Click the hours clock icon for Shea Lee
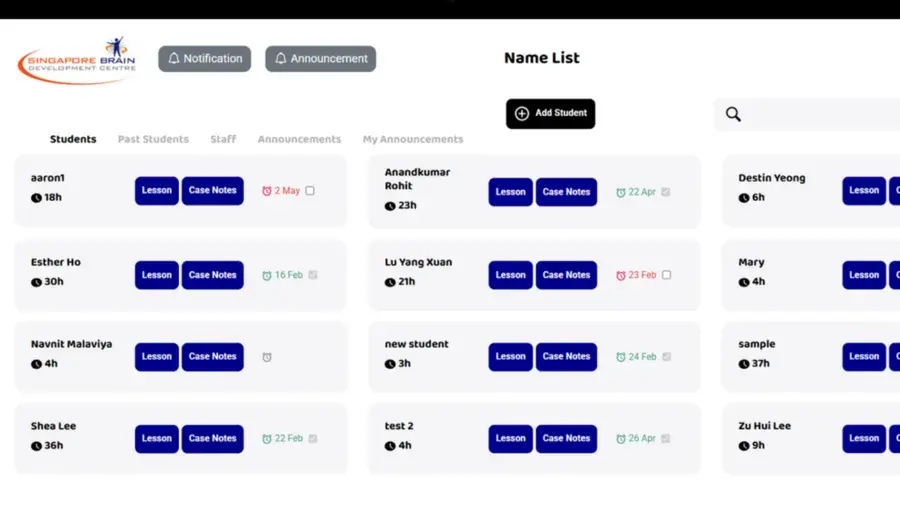The height and width of the screenshot is (526, 900). pyautogui.click(x=36, y=446)
